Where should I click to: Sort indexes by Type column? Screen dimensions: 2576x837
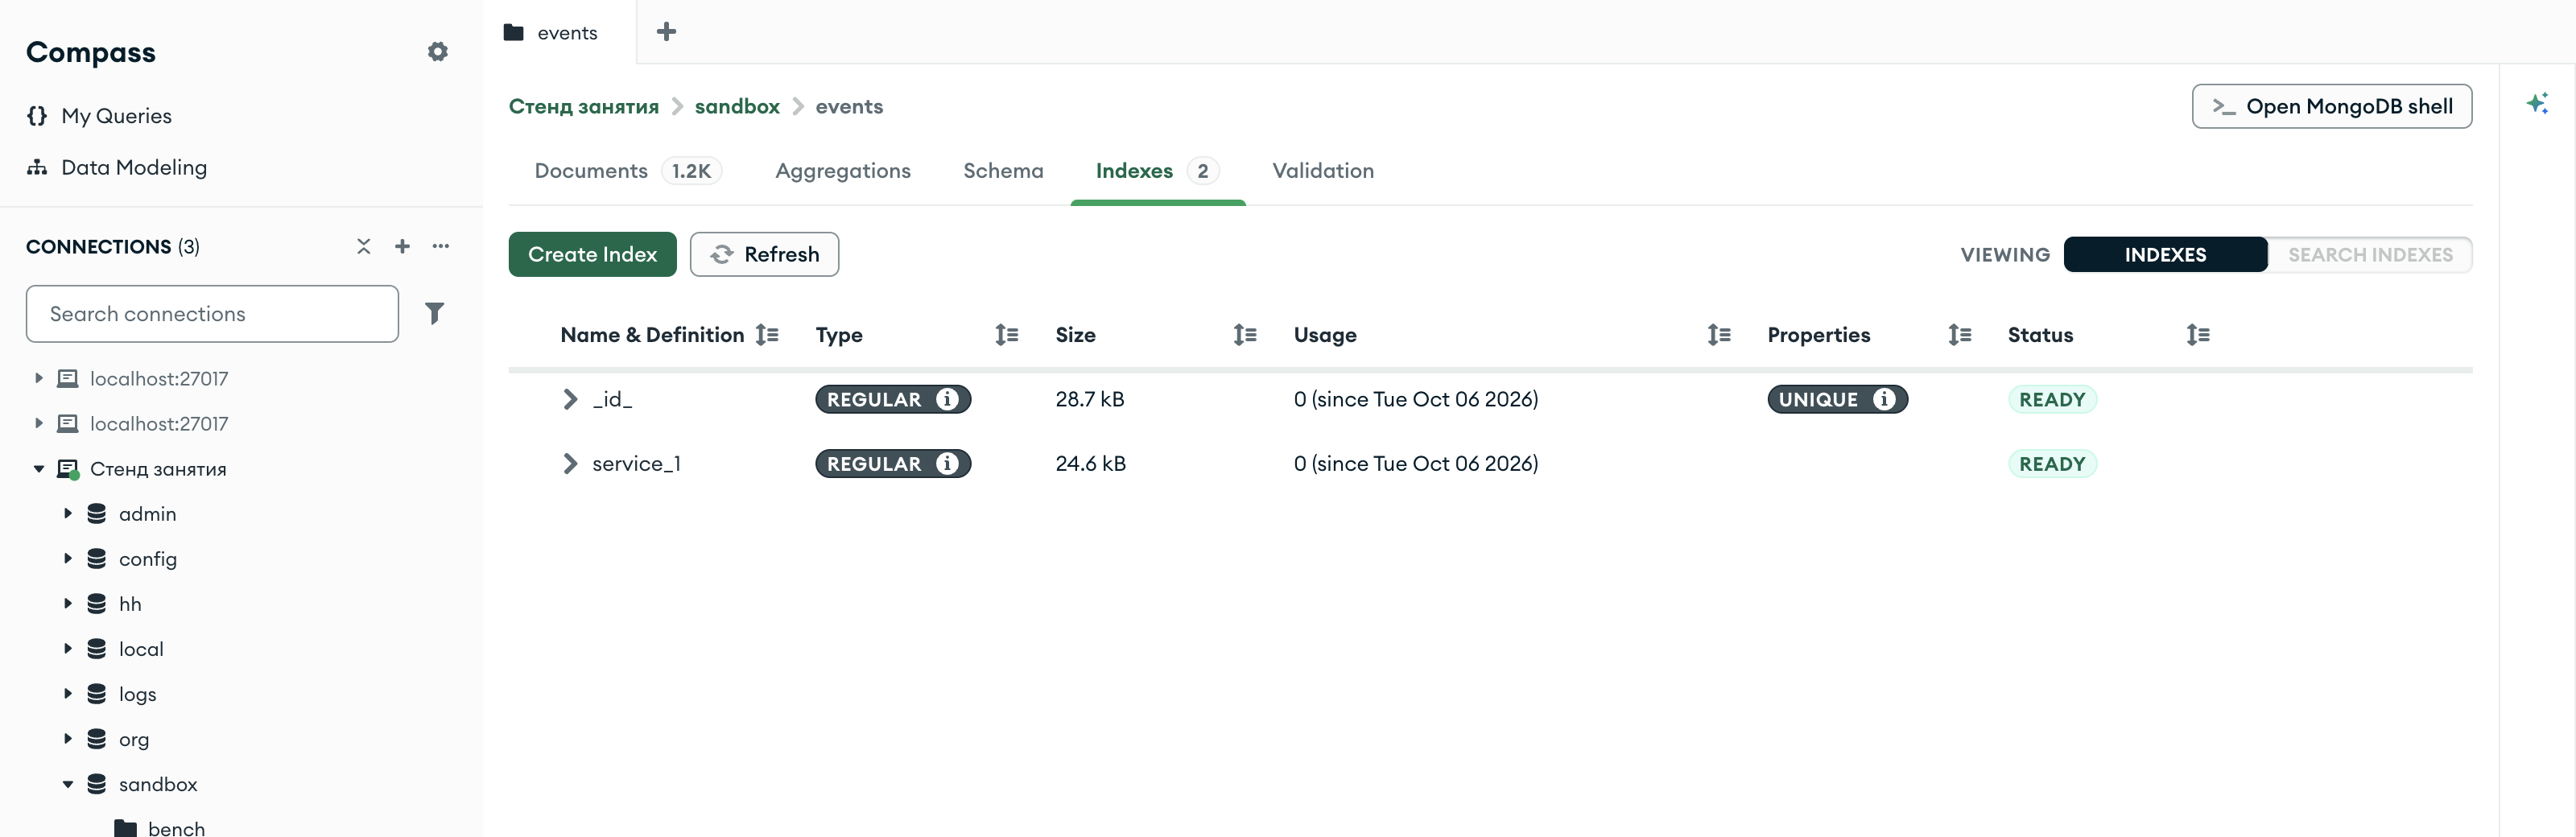click(1007, 335)
